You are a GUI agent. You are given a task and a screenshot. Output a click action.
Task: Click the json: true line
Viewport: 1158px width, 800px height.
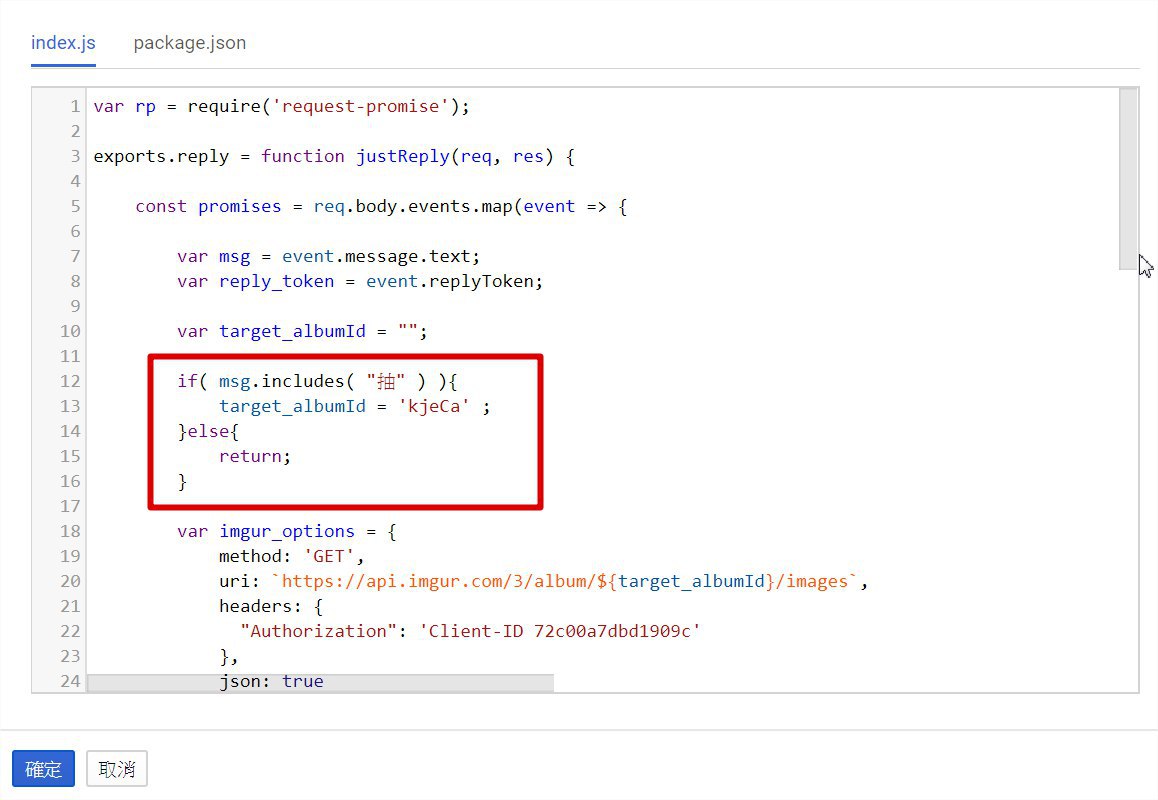pos(271,681)
